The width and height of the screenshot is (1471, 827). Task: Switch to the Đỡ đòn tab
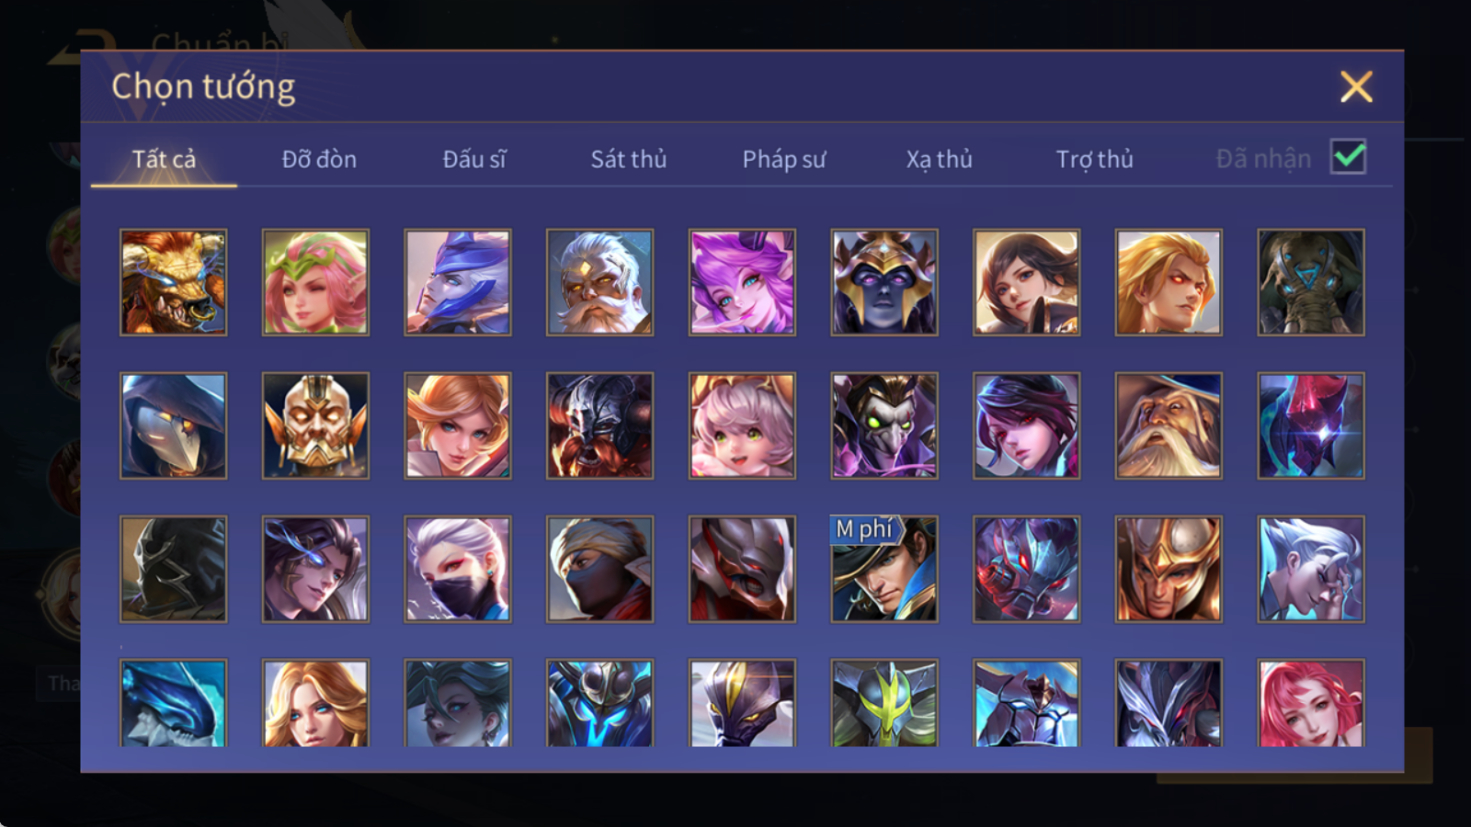[x=319, y=159]
